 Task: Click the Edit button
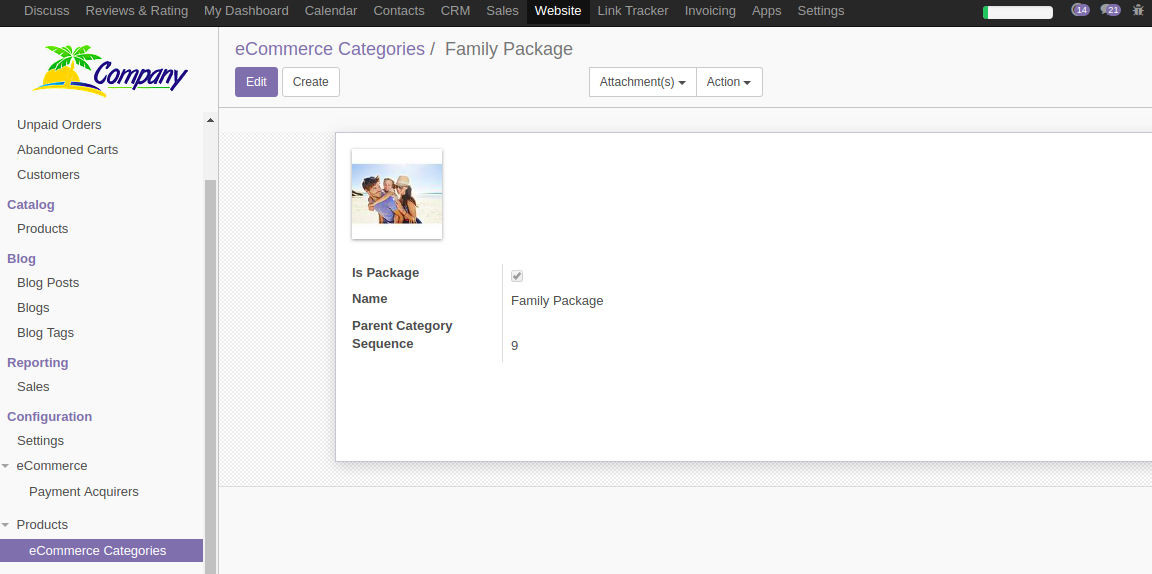pyautogui.click(x=256, y=82)
